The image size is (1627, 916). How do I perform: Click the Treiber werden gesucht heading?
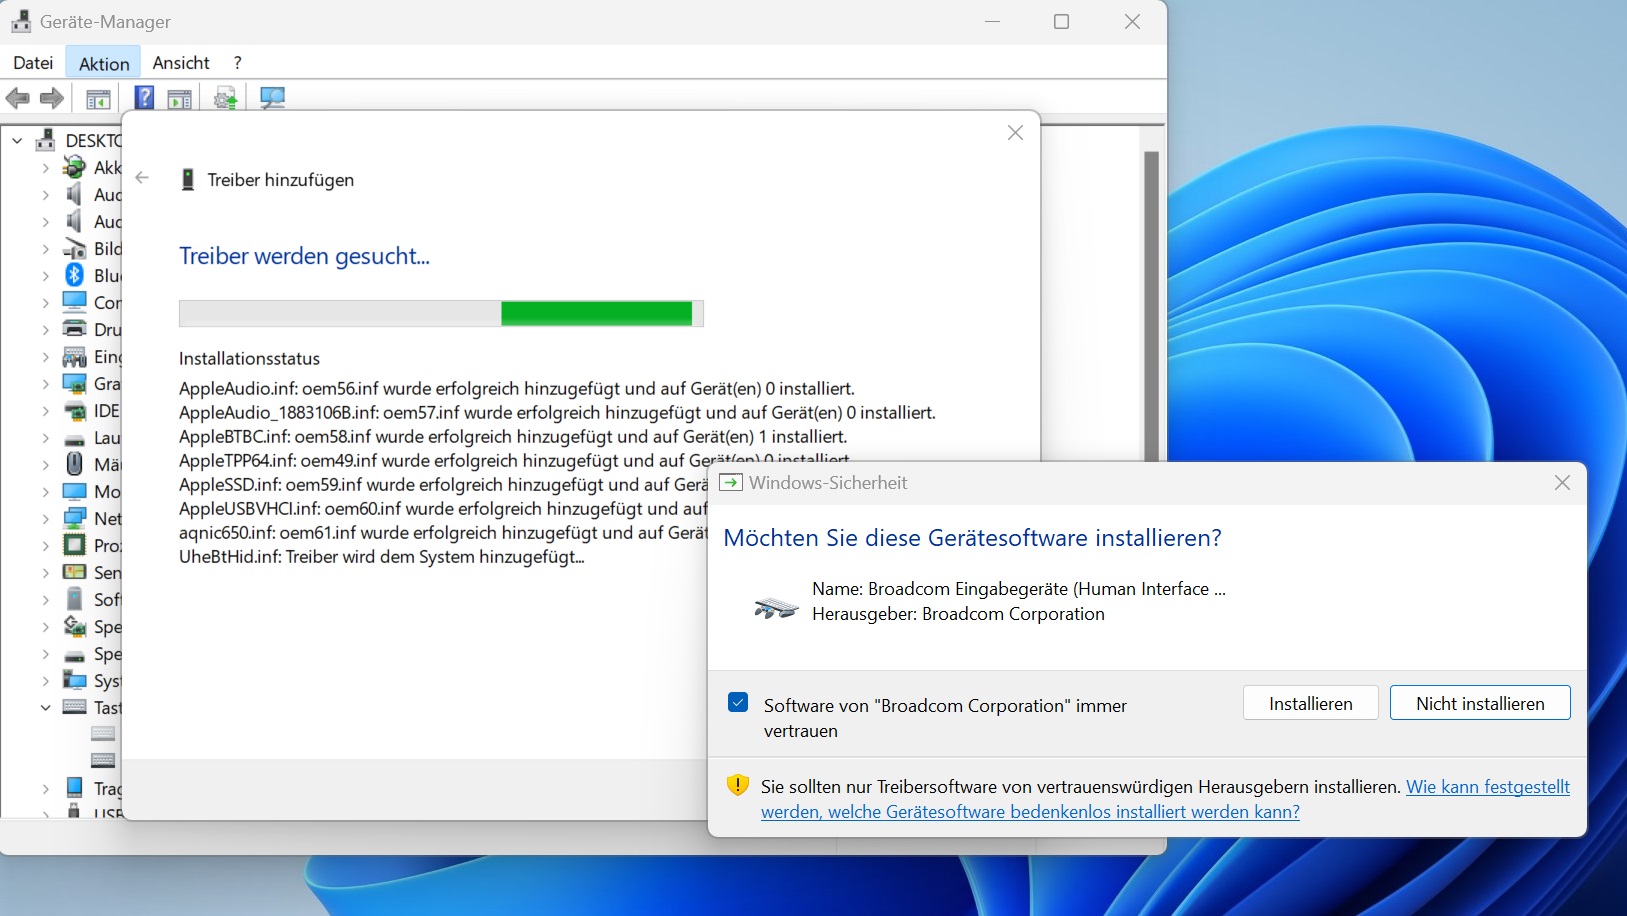[x=304, y=256]
